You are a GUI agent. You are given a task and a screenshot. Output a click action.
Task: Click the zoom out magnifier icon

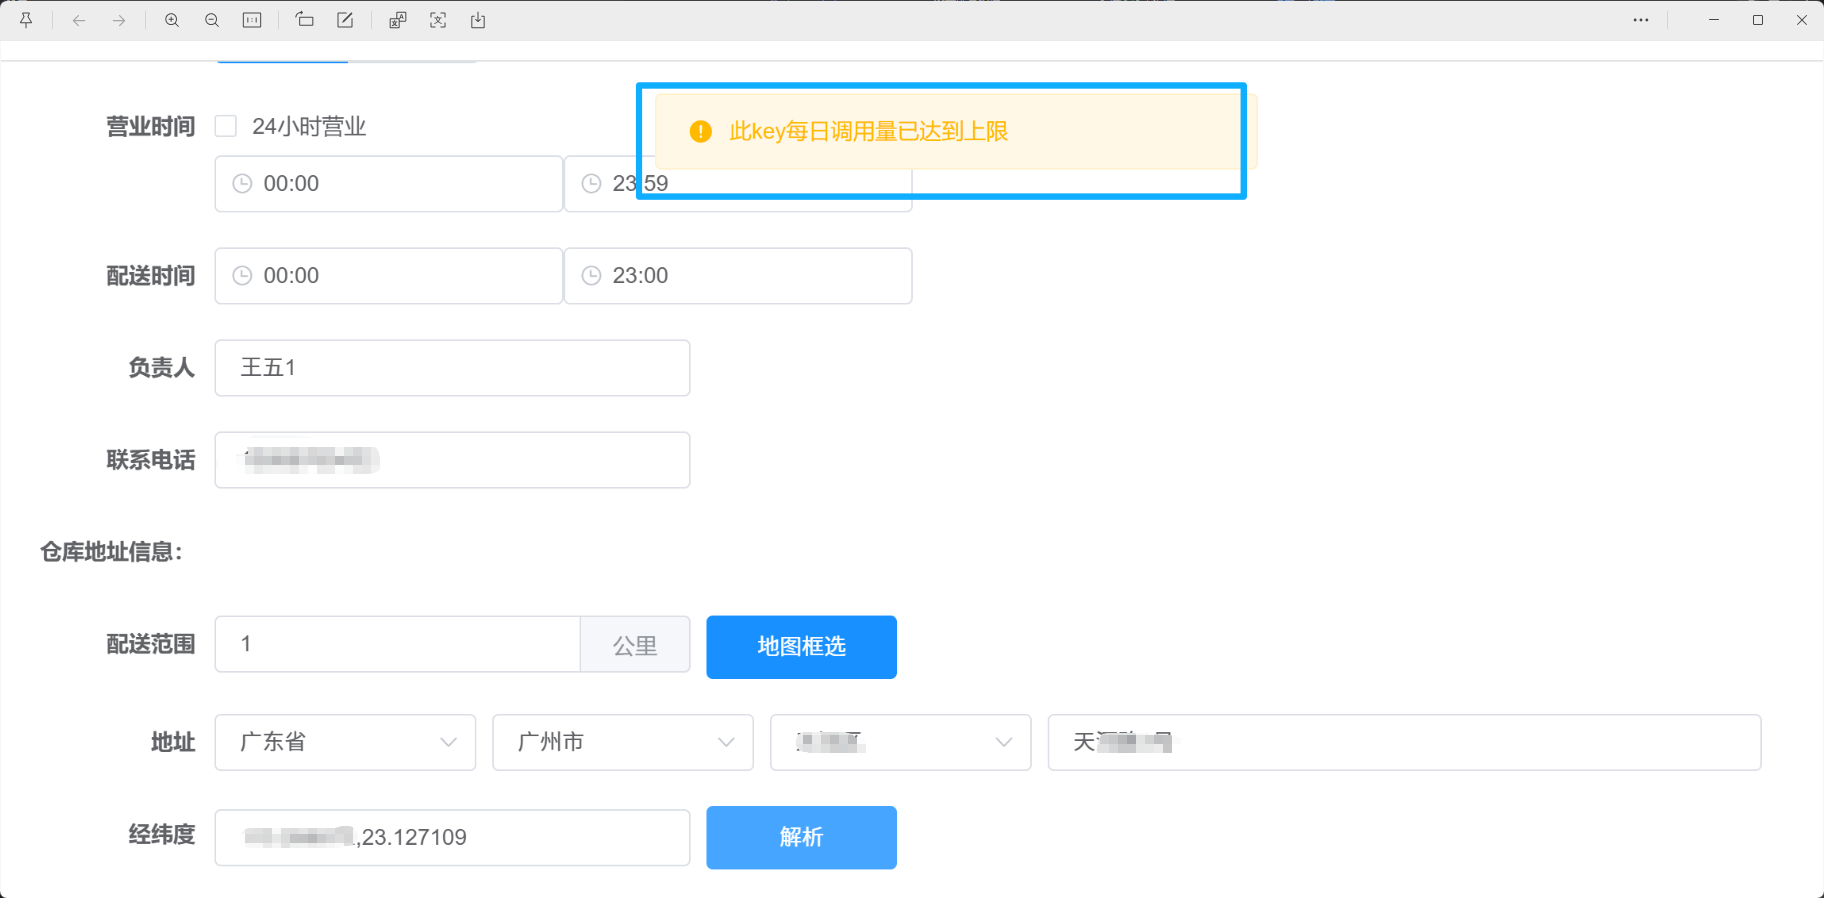pyautogui.click(x=212, y=20)
